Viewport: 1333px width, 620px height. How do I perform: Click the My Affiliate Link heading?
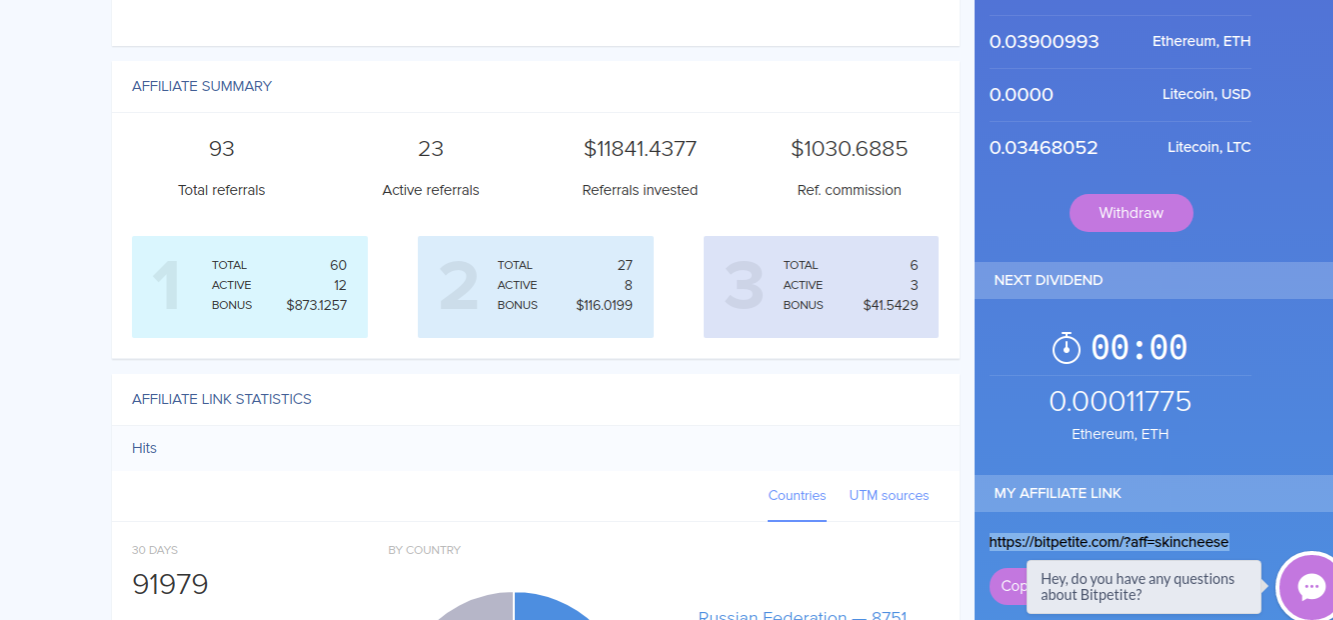click(1058, 493)
